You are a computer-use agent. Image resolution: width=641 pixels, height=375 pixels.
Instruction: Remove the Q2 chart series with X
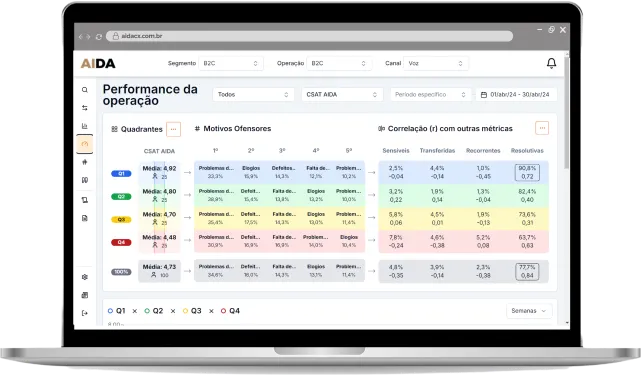(x=173, y=311)
